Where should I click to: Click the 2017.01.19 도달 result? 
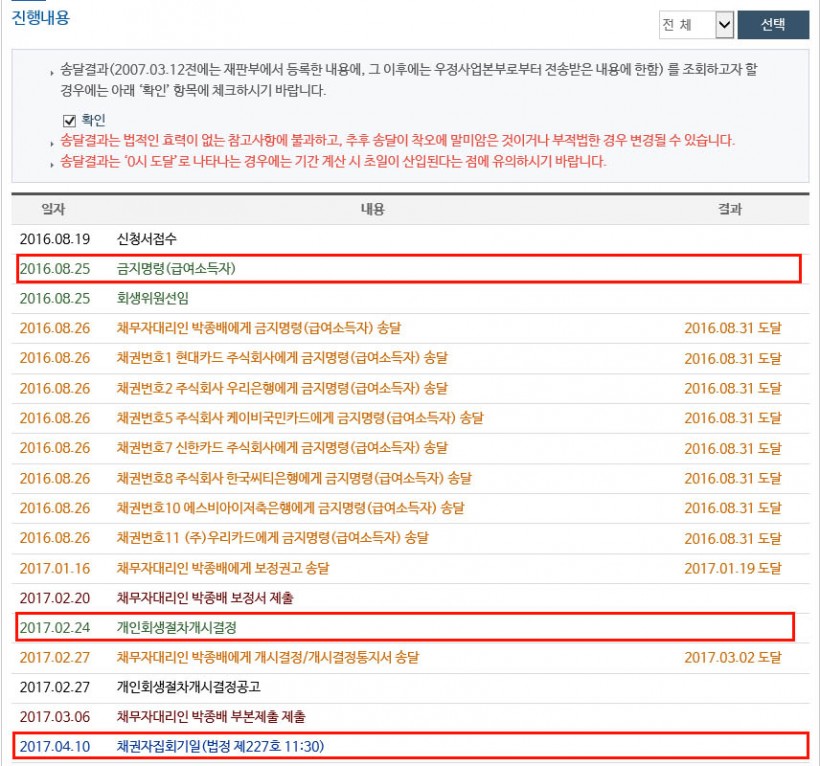733,568
